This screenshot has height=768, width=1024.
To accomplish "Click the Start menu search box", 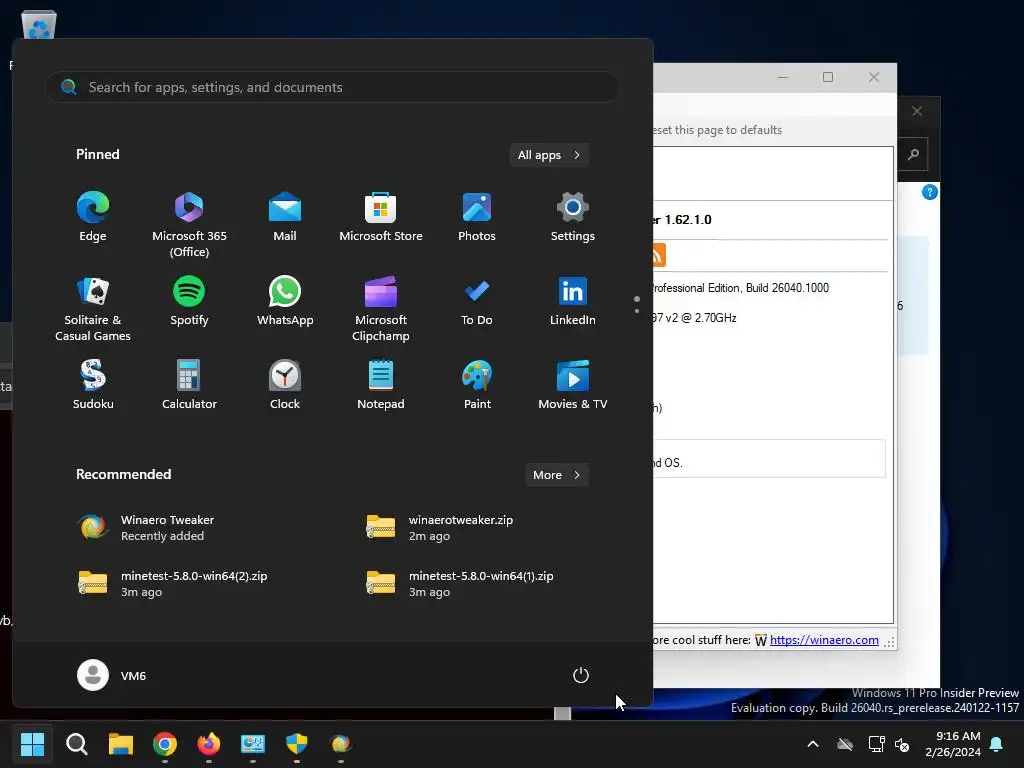I will (x=332, y=87).
